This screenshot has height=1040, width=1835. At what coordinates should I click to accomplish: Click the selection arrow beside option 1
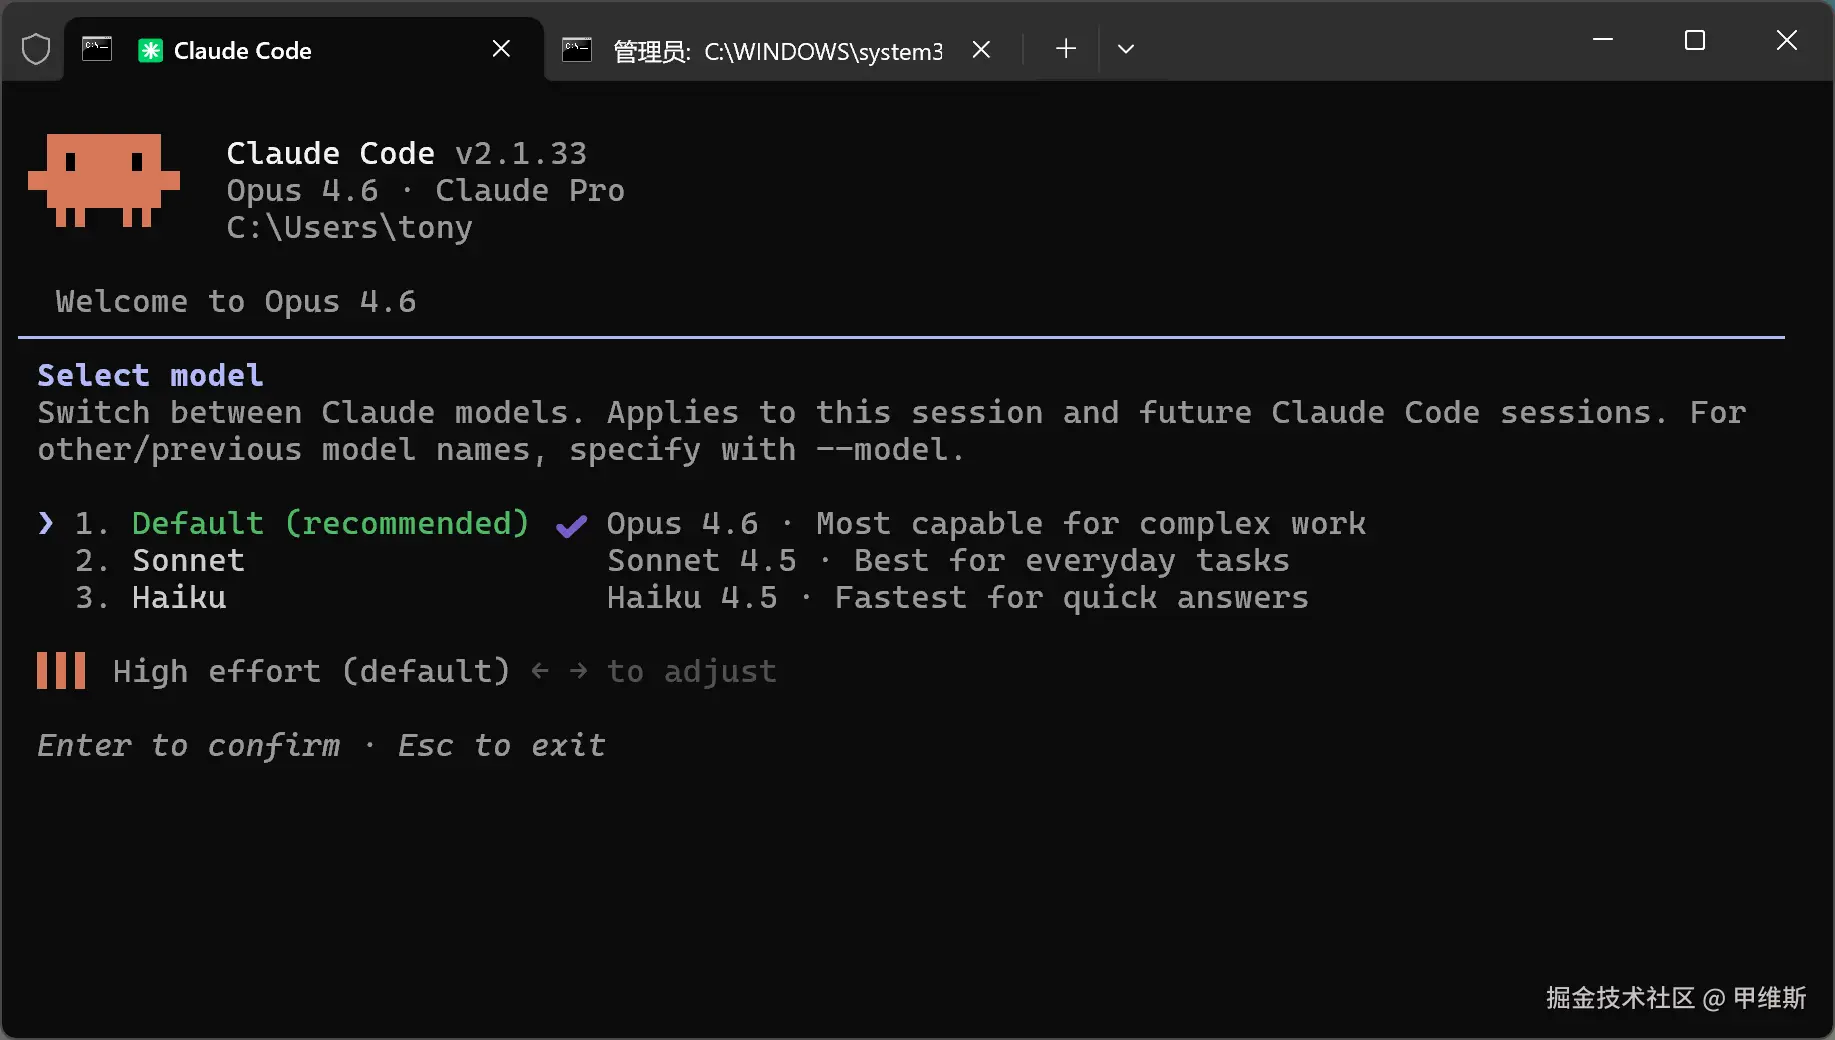[x=46, y=523]
